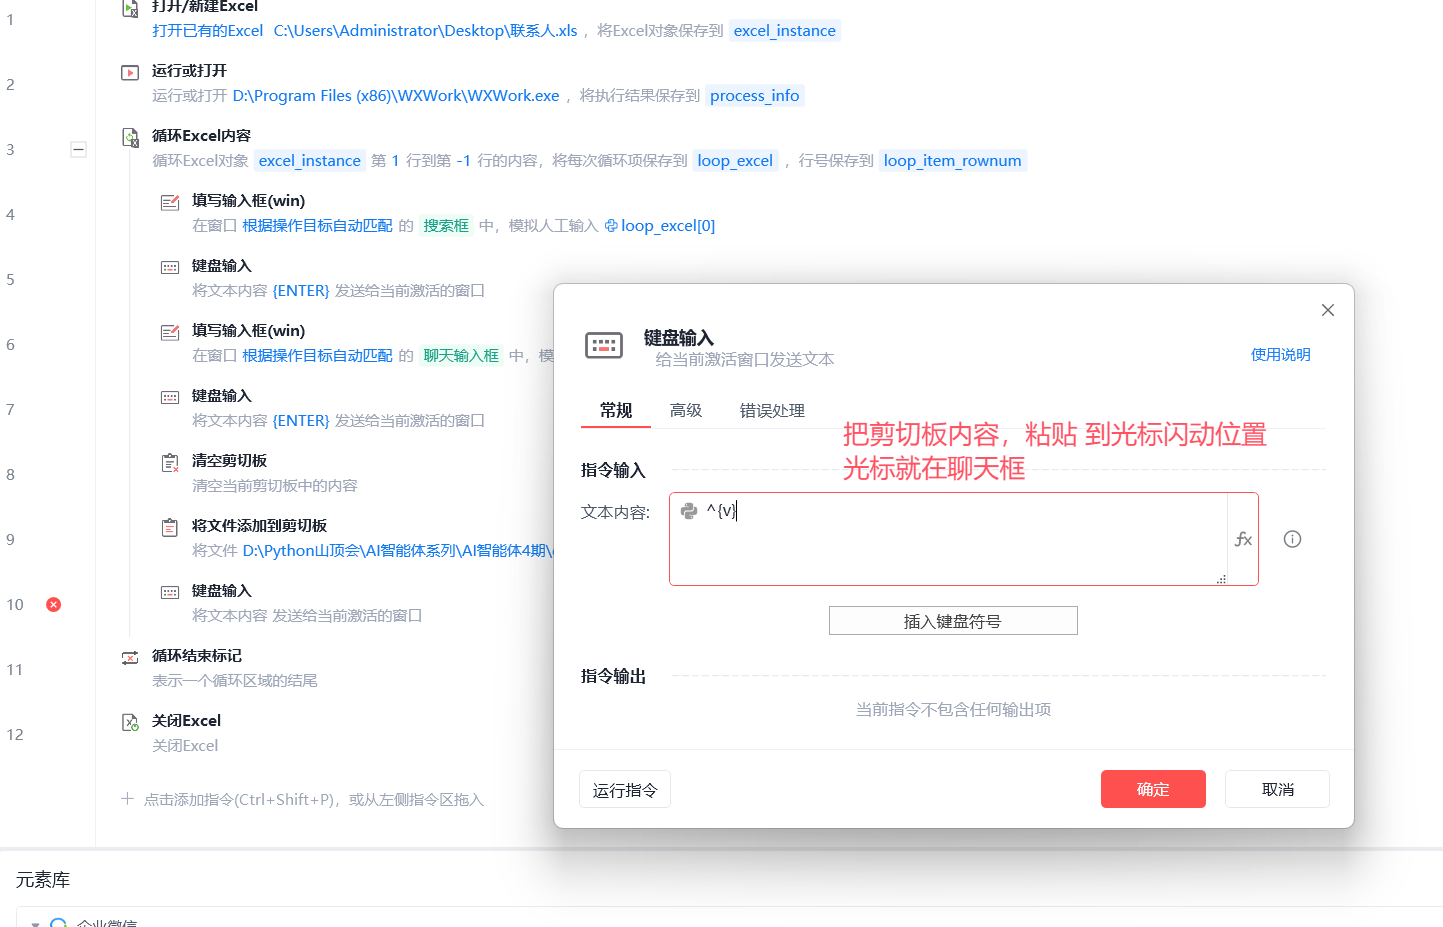This screenshot has height=927, width=1443.
Task: Click the 循环Excel内容 step icon
Action: tap(130, 137)
